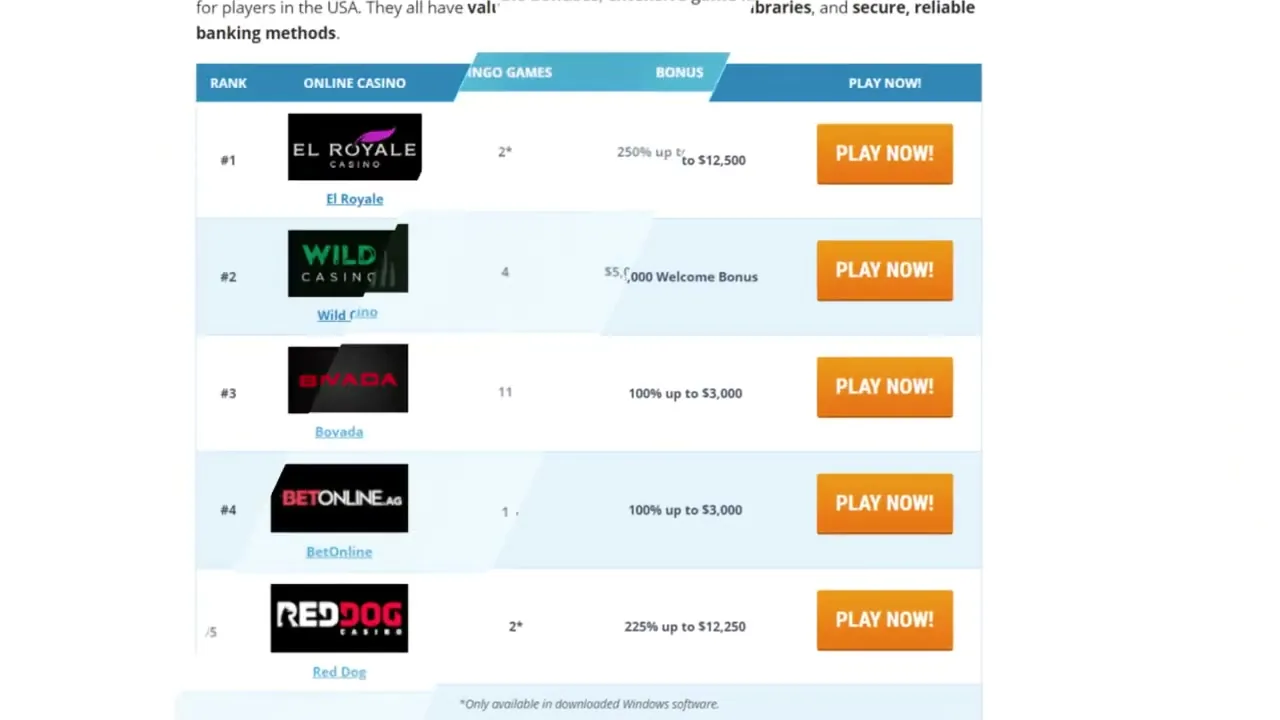Open the Red Dog text link
The height and width of the screenshot is (720, 1280).
(339, 672)
